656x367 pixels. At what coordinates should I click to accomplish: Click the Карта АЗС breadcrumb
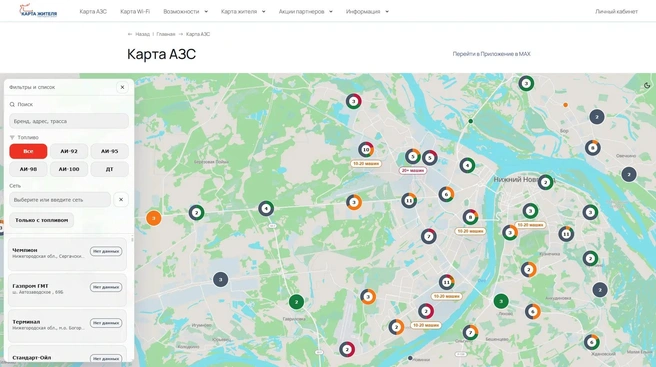tap(198, 34)
